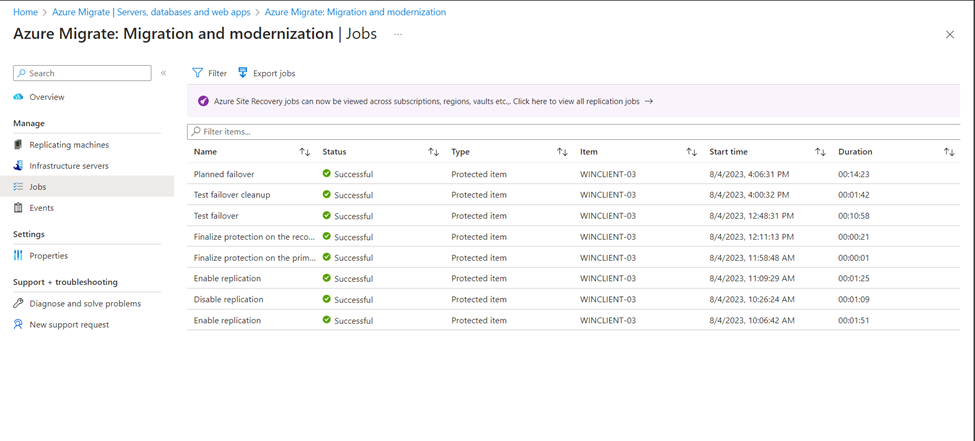Click Protected item in Disable replication row
This screenshot has height=441, width=975.
479,299
